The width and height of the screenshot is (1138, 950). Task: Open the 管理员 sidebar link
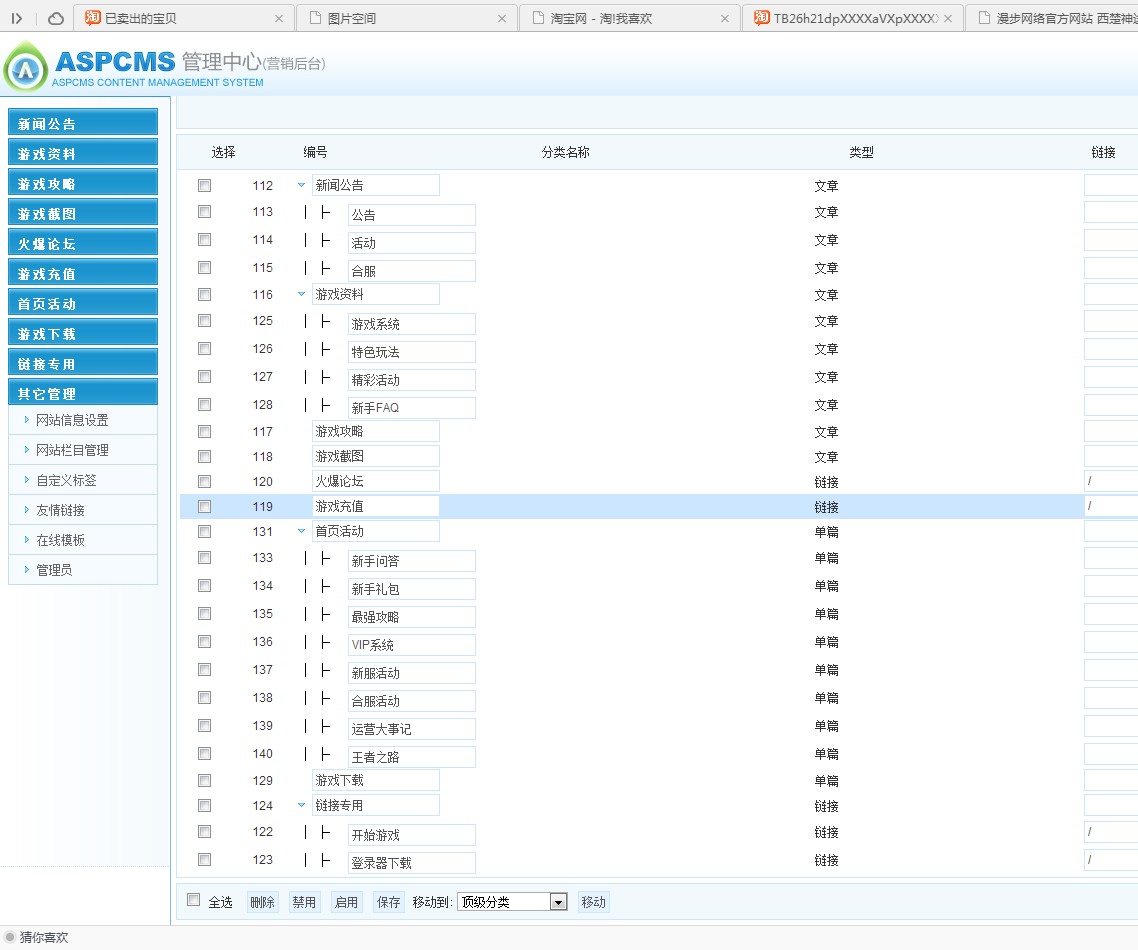(x=83, y=570)
